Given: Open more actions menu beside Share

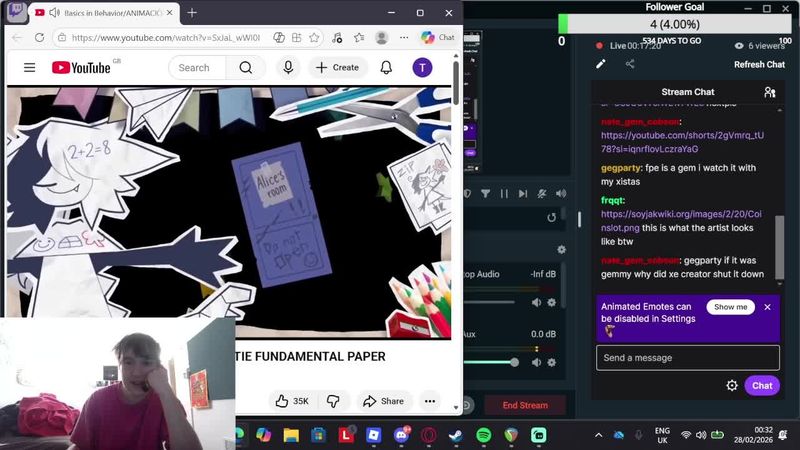Looking at the screenshot, I should [429, 401].
